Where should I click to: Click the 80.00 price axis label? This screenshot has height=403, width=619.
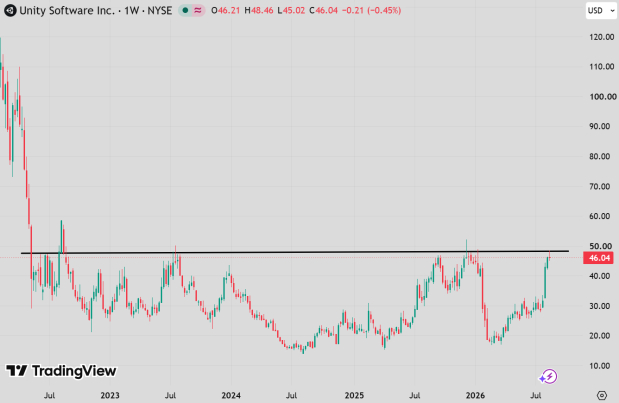click(599, 156)
